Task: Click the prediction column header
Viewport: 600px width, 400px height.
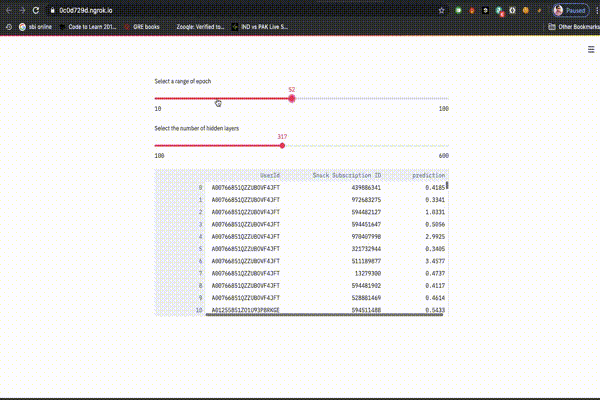Action: pos(428,174)
